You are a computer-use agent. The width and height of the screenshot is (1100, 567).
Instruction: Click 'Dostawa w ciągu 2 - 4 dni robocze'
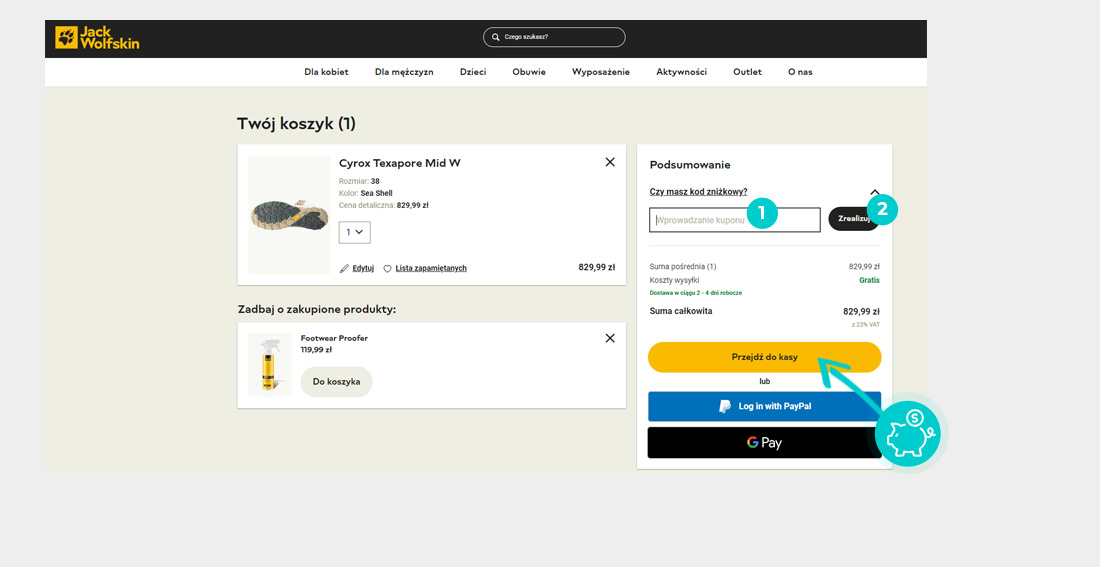tap(695, 293)
